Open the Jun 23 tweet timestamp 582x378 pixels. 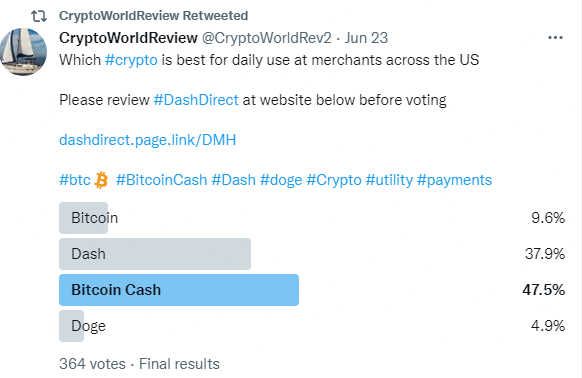pyautogui.click(x=366, y=38)
